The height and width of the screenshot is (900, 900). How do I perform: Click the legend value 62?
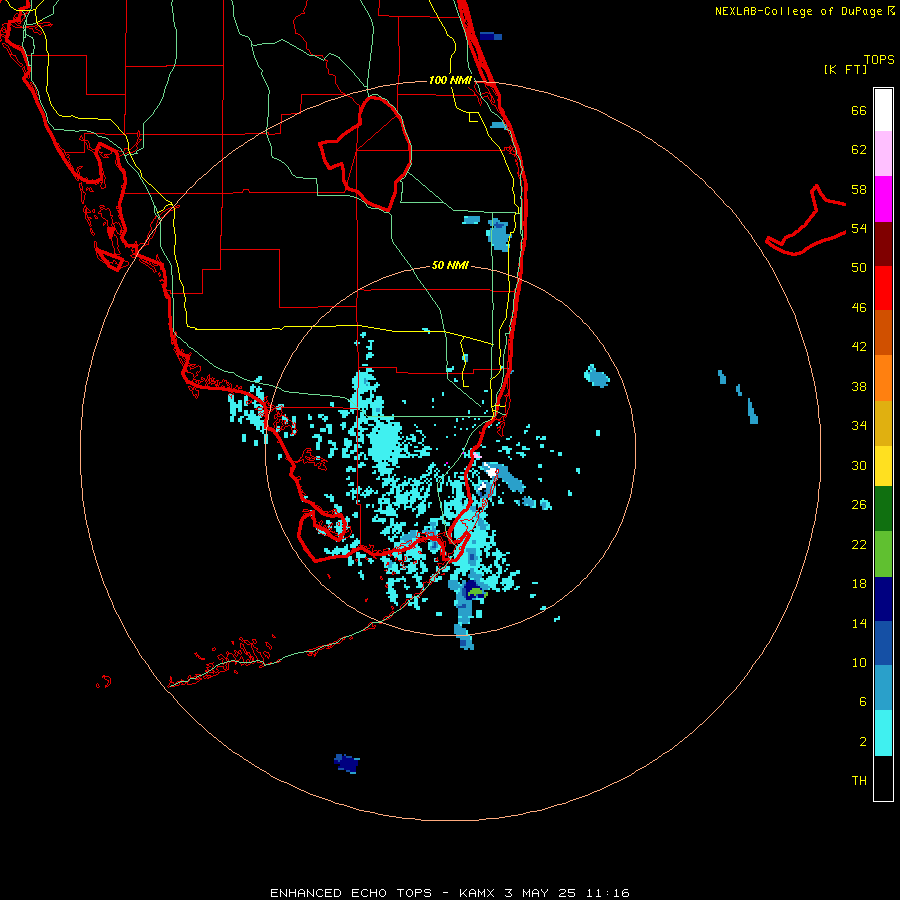859,150
